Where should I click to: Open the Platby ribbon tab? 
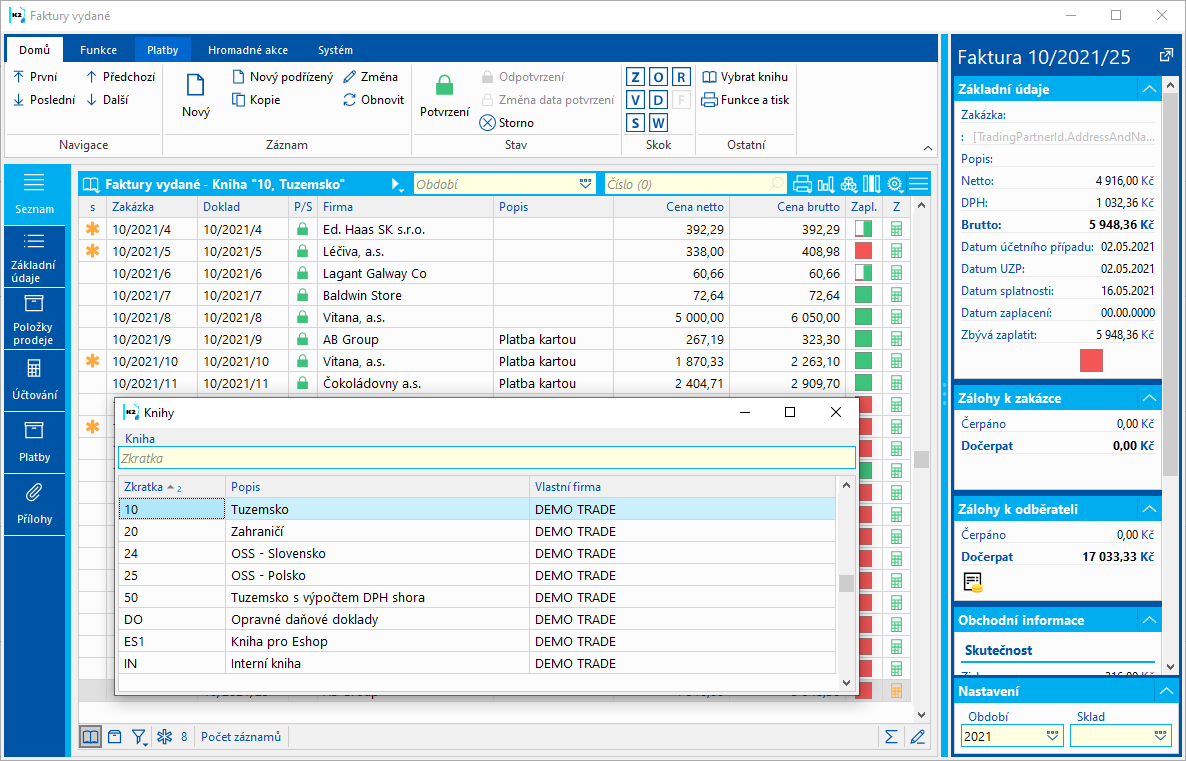[x=163, y=50]
